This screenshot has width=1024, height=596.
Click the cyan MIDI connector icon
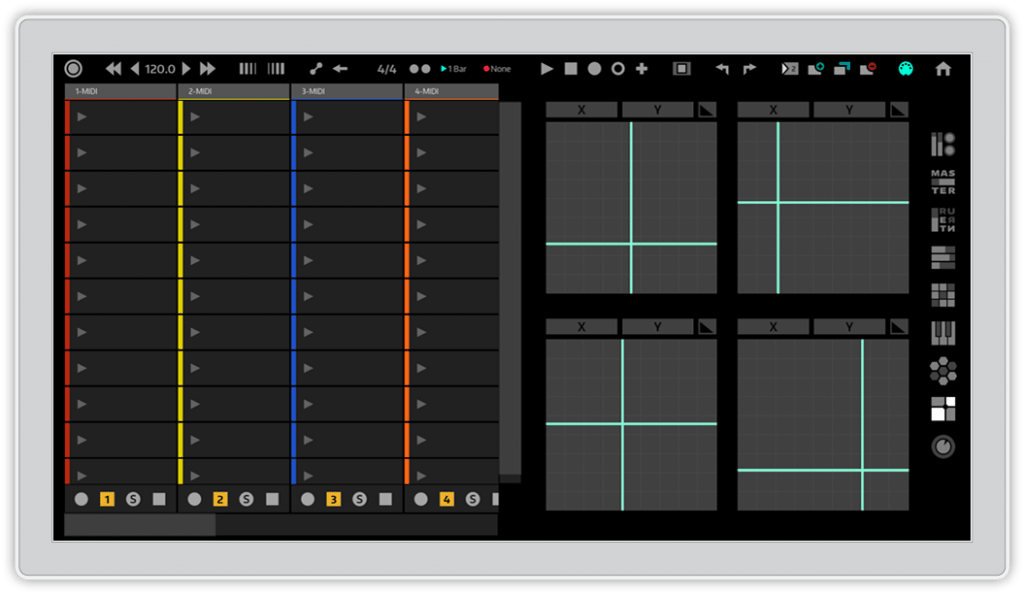tap(905, 69)
